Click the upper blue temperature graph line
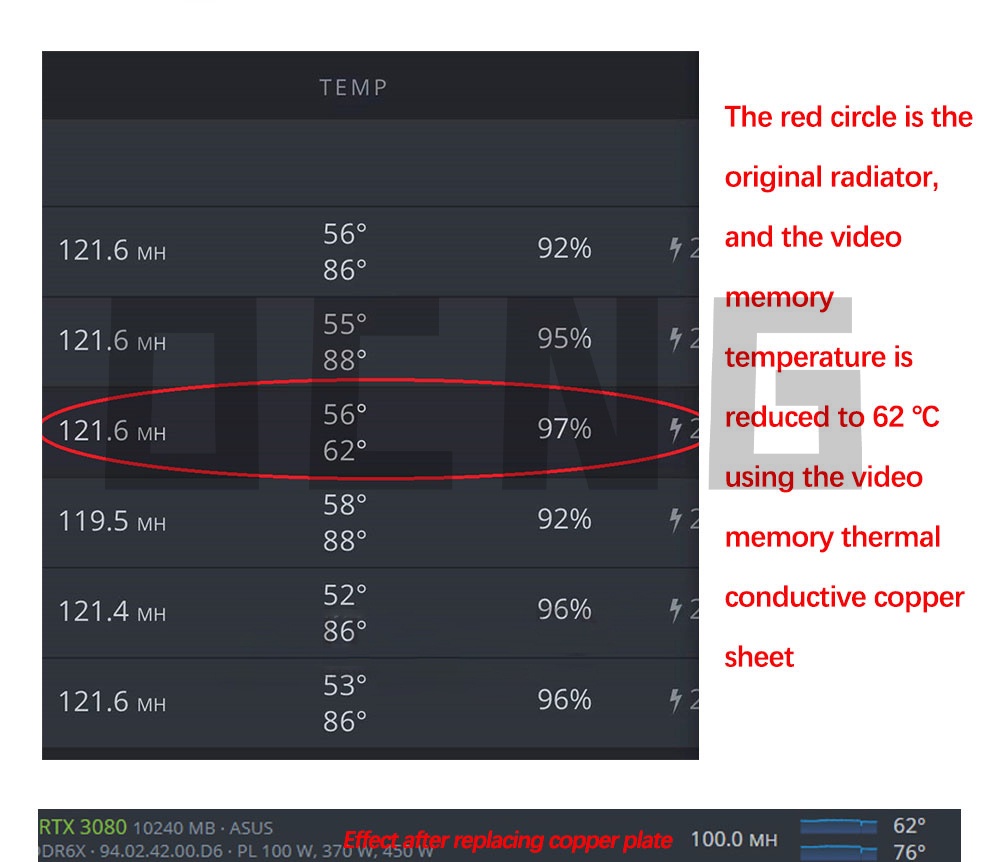Viewport: 1000px width, 862px height. [x=838, y=827]
